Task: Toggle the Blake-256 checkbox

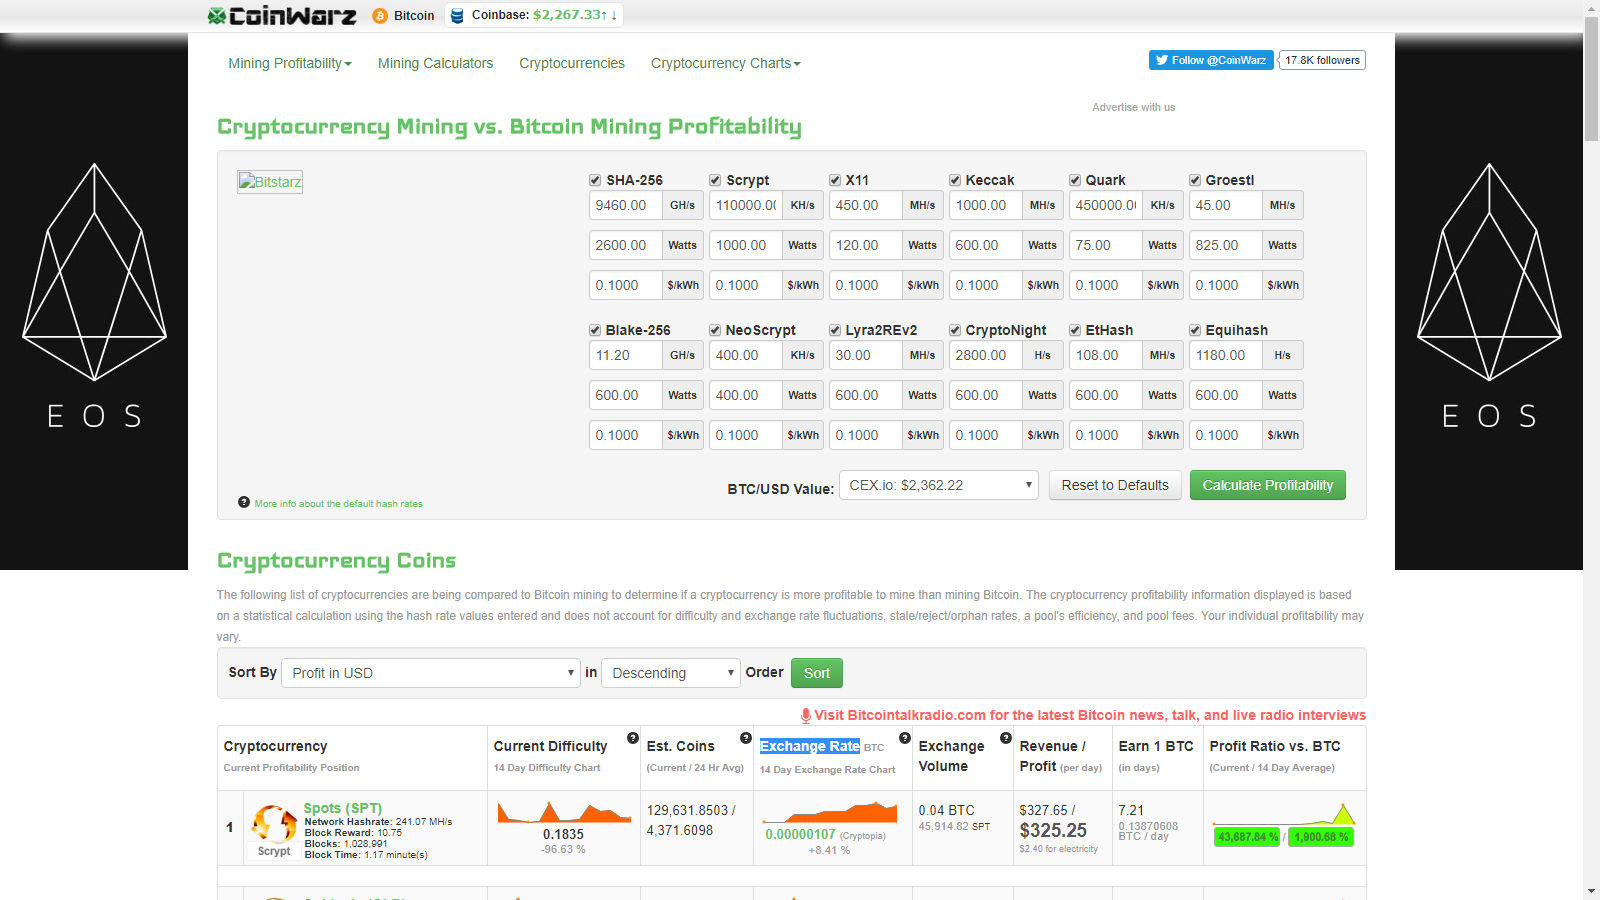Action: (595, 330)
